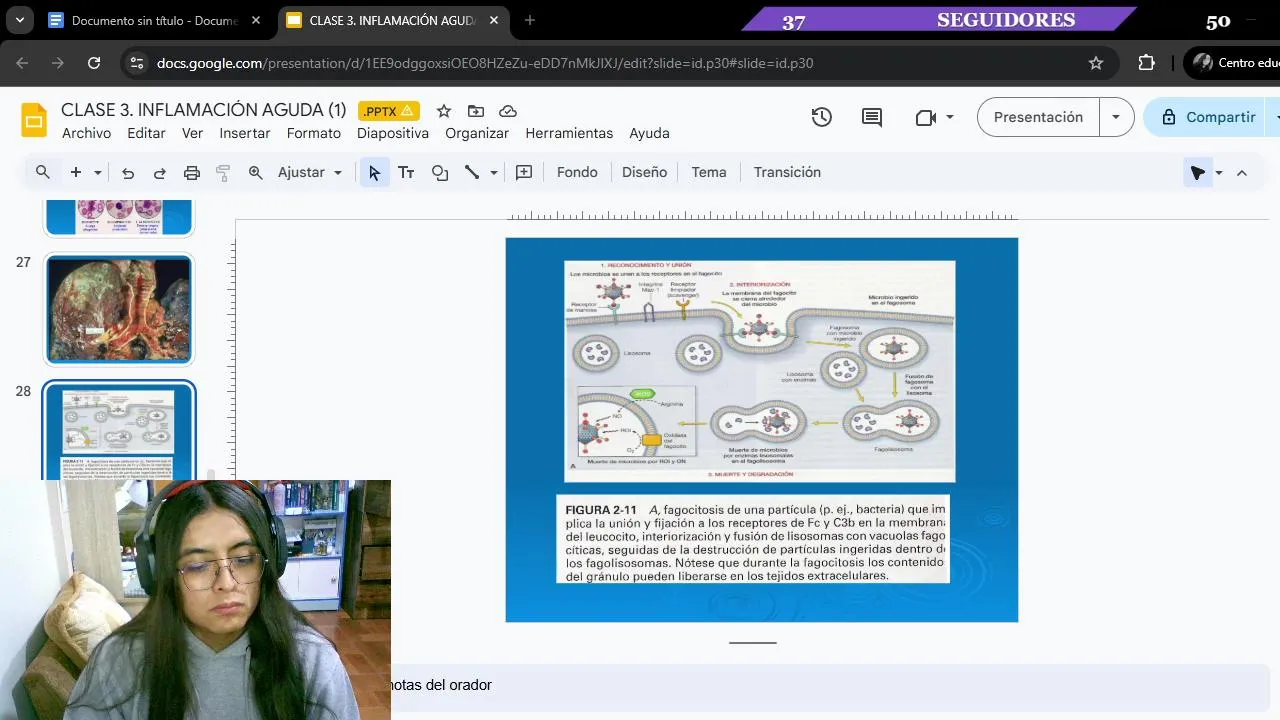Open the Diapositiva menu
Screen dimensions: 1280x720
393,133
